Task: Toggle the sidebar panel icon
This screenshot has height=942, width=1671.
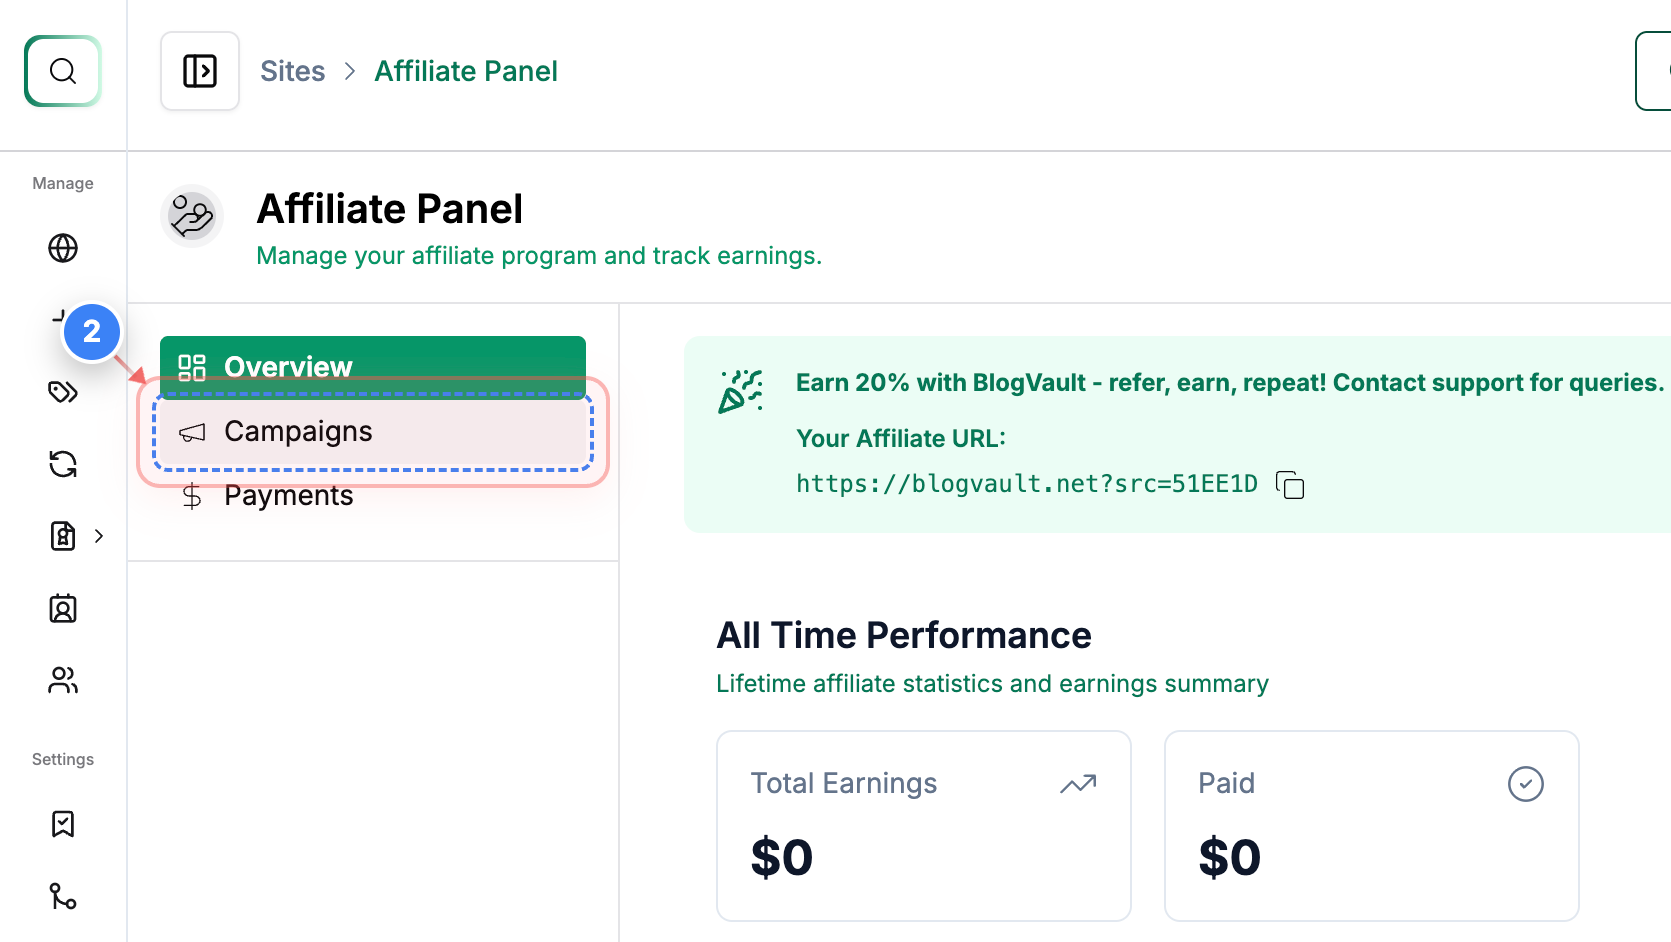Action: (200, 71)
